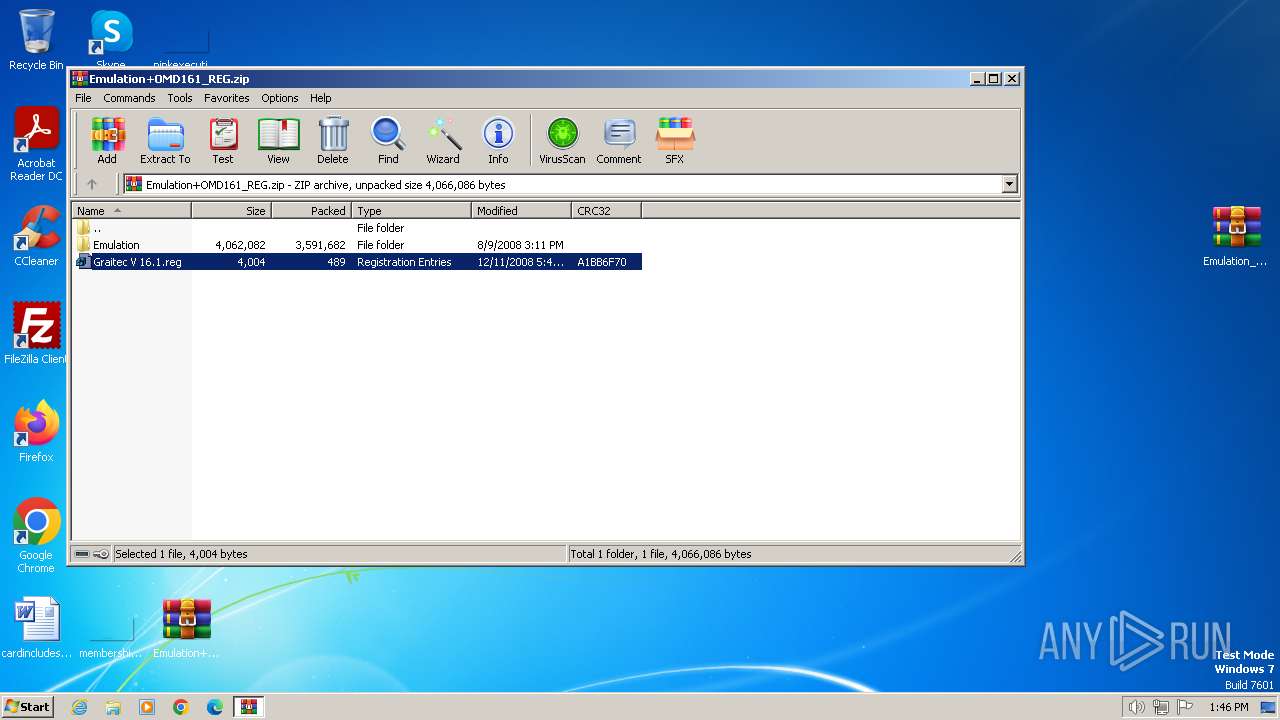
Task: Open Recycle Bin desktop icon
Action: 36,40
